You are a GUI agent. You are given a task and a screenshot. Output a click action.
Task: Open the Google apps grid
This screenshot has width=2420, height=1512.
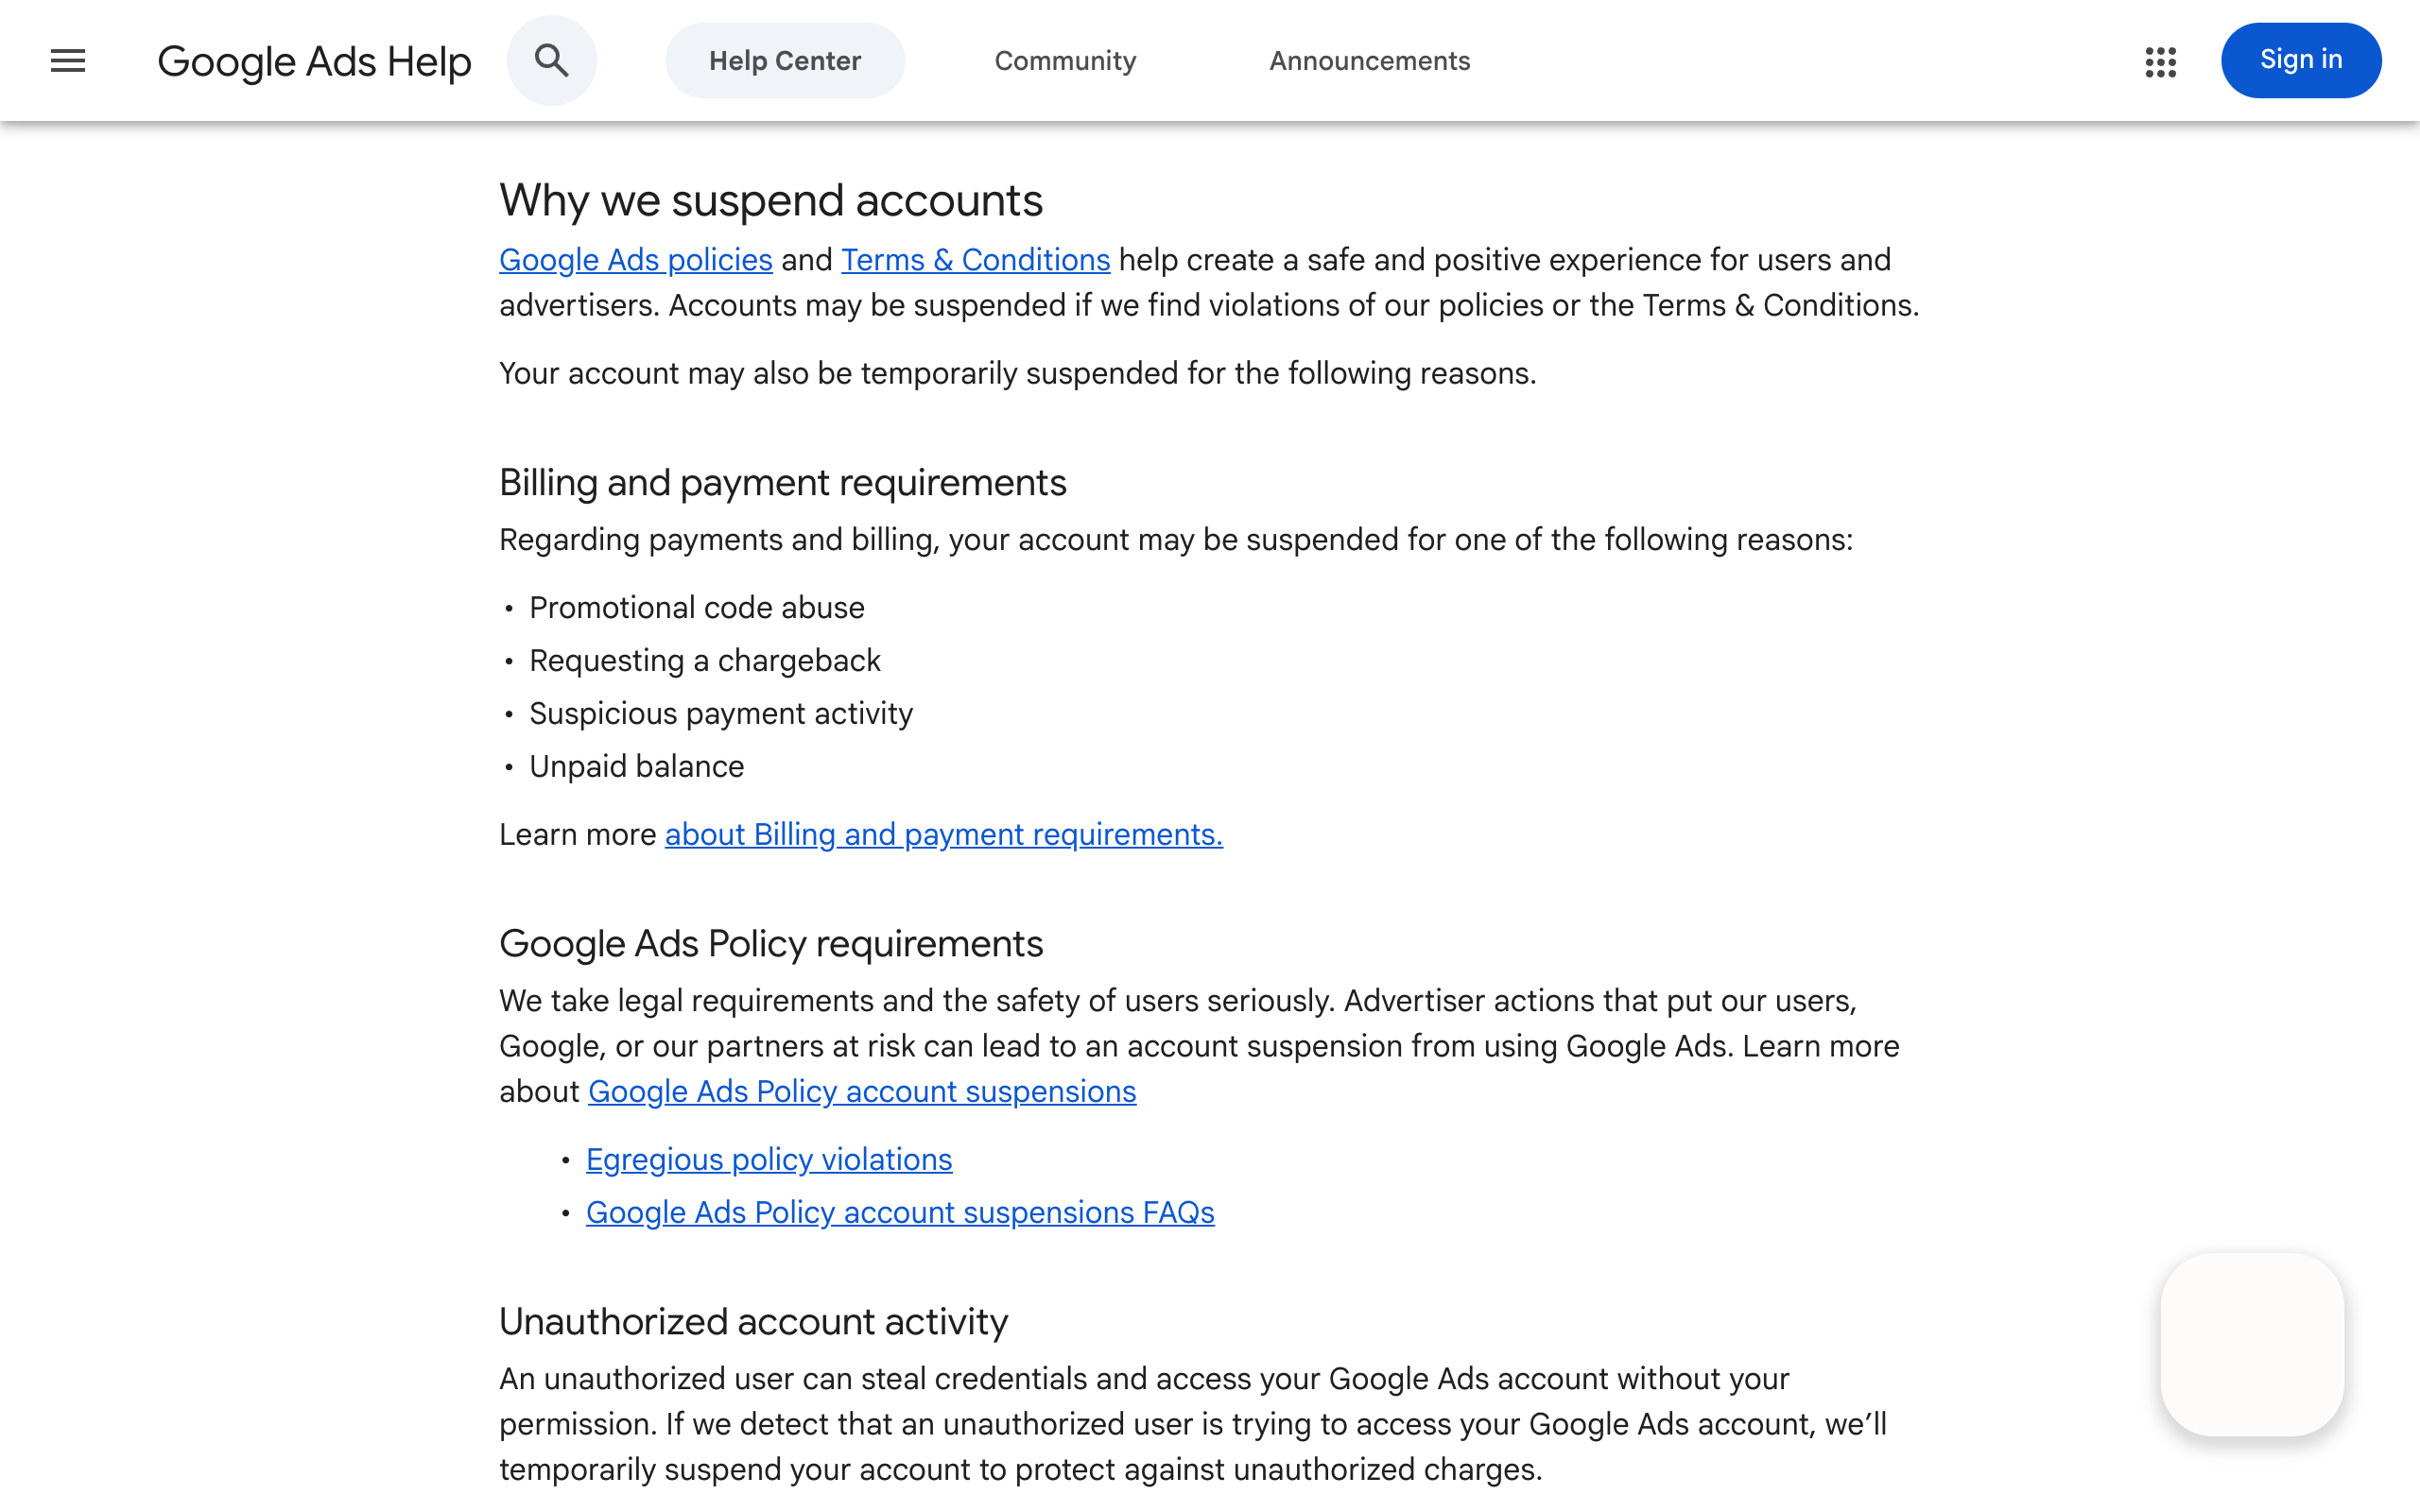(2160, 61)
